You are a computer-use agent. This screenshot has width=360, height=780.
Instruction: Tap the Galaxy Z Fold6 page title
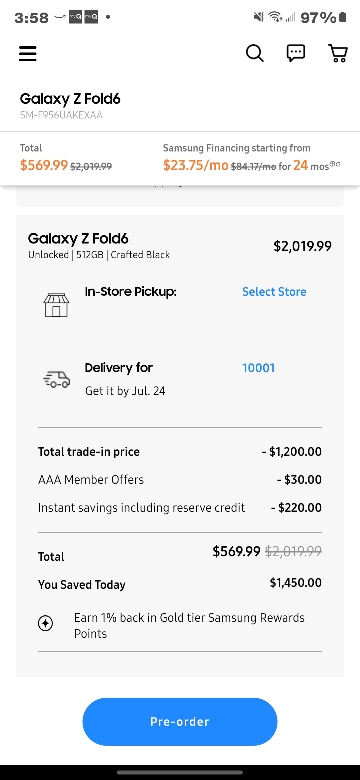coord(70,98)
